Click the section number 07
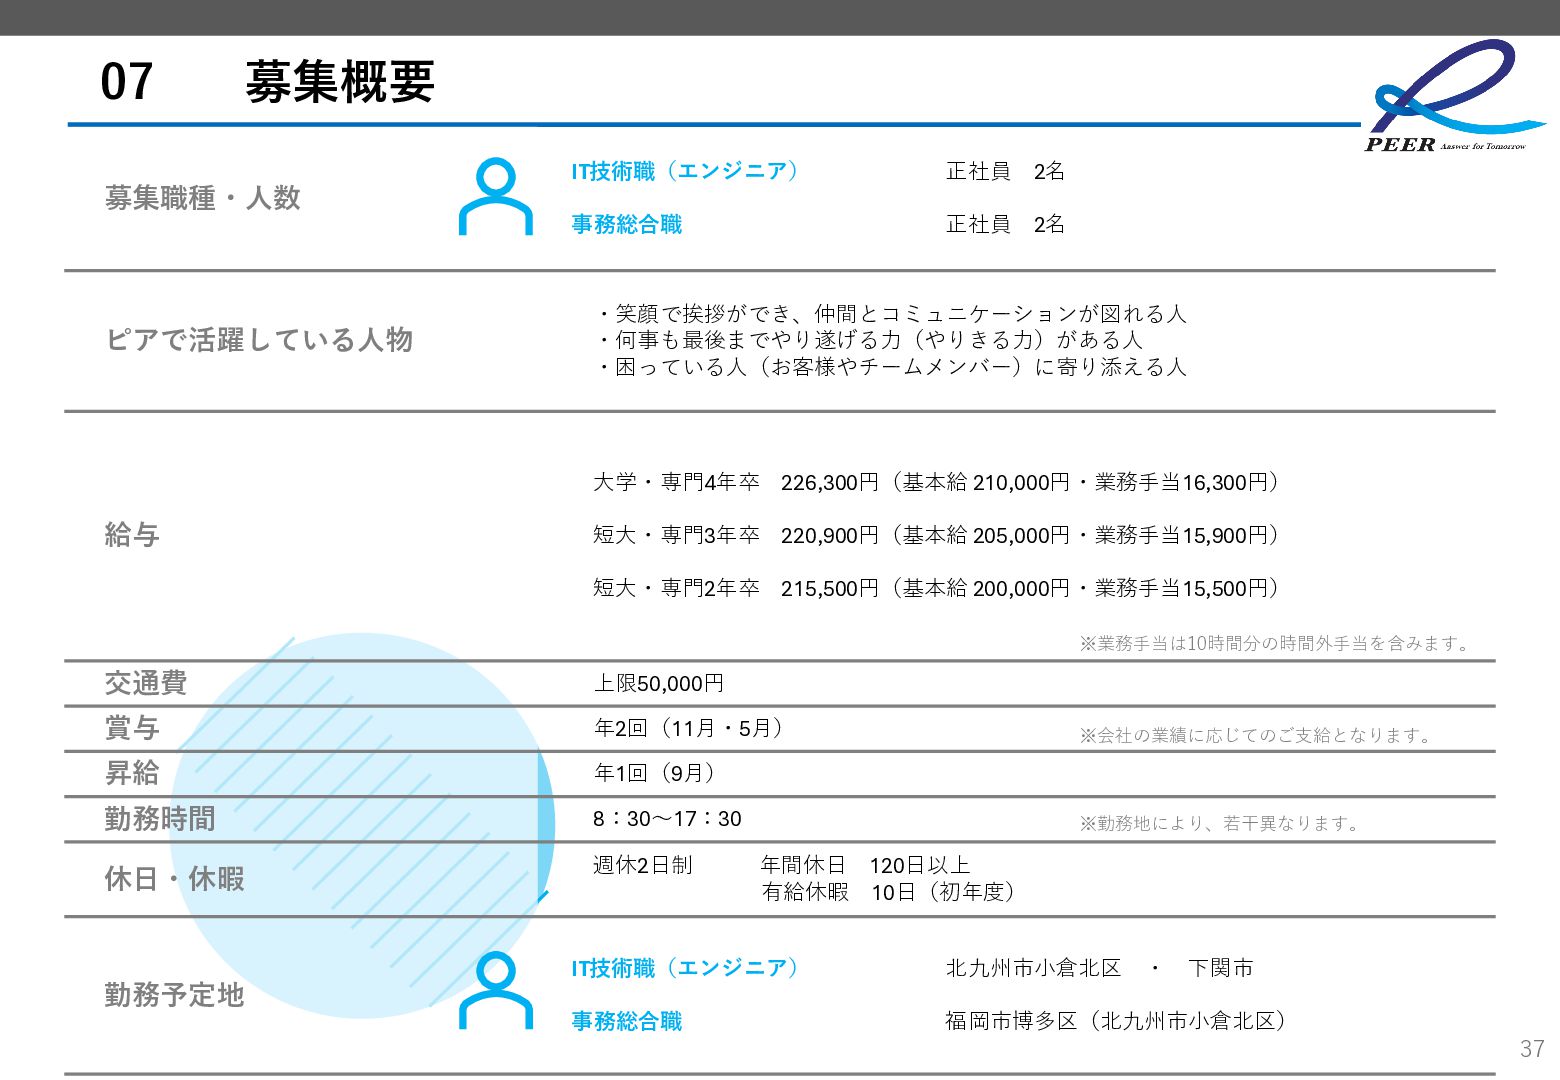Screen dimensions: 1560x1080 click(x=127, y=82)
